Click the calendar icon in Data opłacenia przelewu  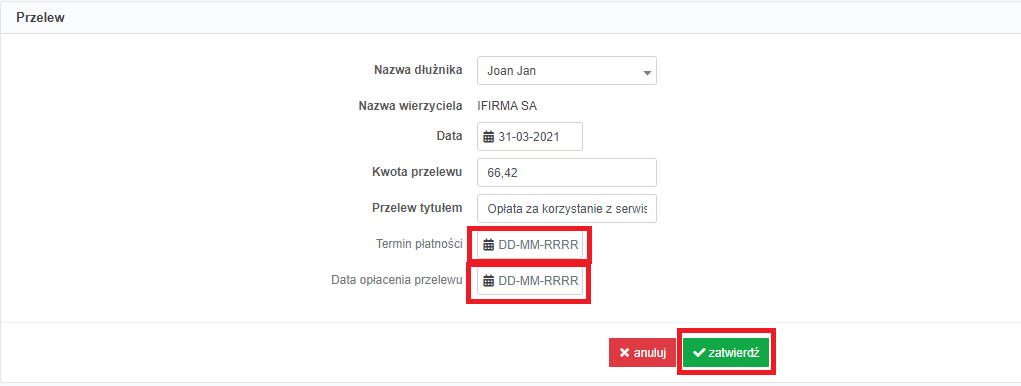tap(488, 281)
